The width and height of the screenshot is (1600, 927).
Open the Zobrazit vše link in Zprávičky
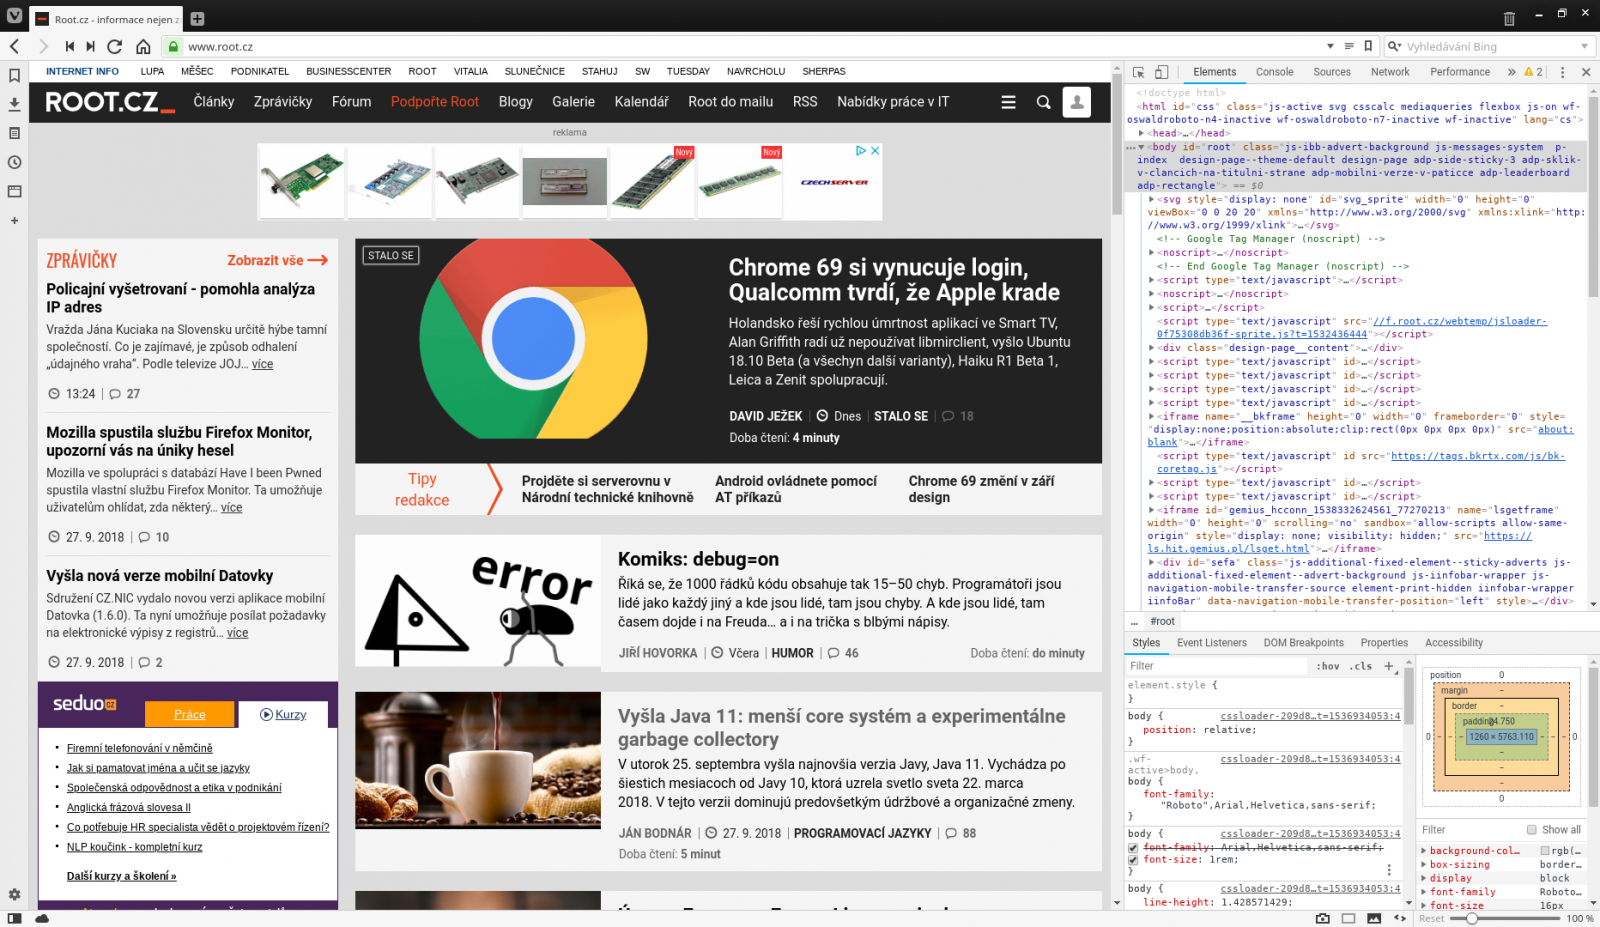[x=277, y=260]
